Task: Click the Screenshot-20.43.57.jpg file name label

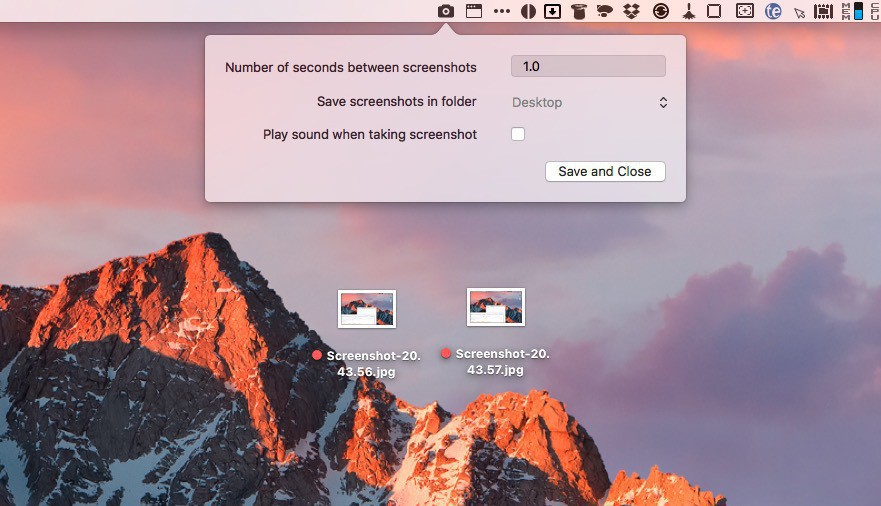Action: pos(502,362)
